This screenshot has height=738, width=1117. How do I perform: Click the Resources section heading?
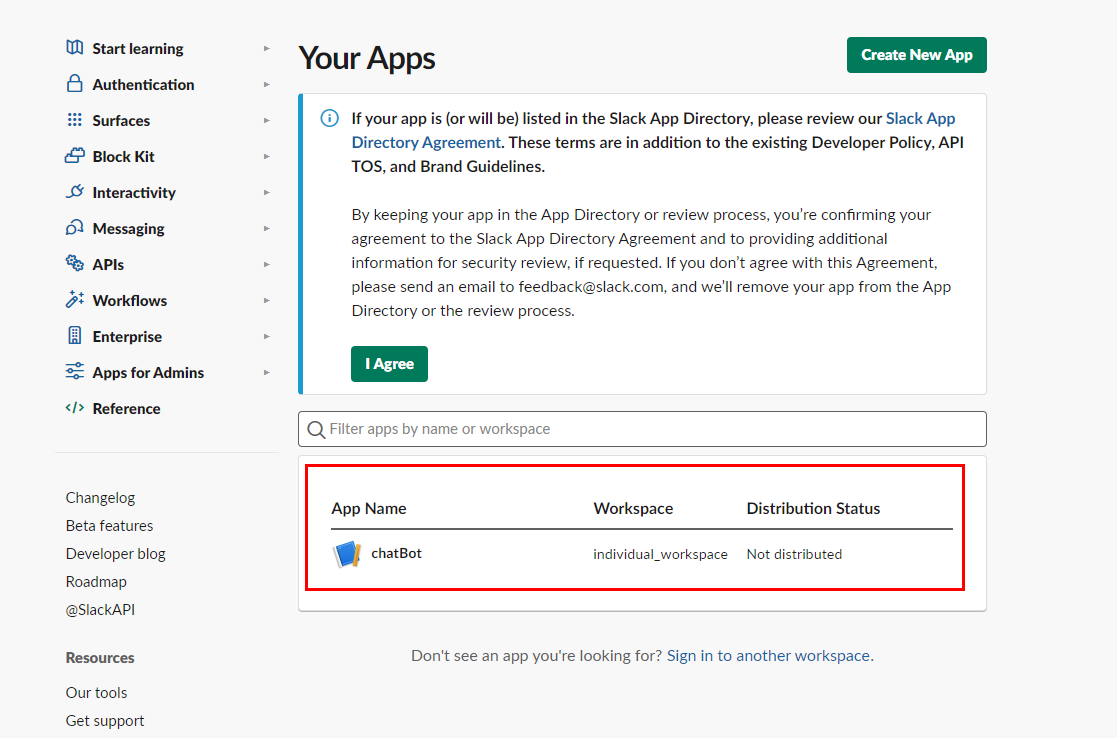100,658
